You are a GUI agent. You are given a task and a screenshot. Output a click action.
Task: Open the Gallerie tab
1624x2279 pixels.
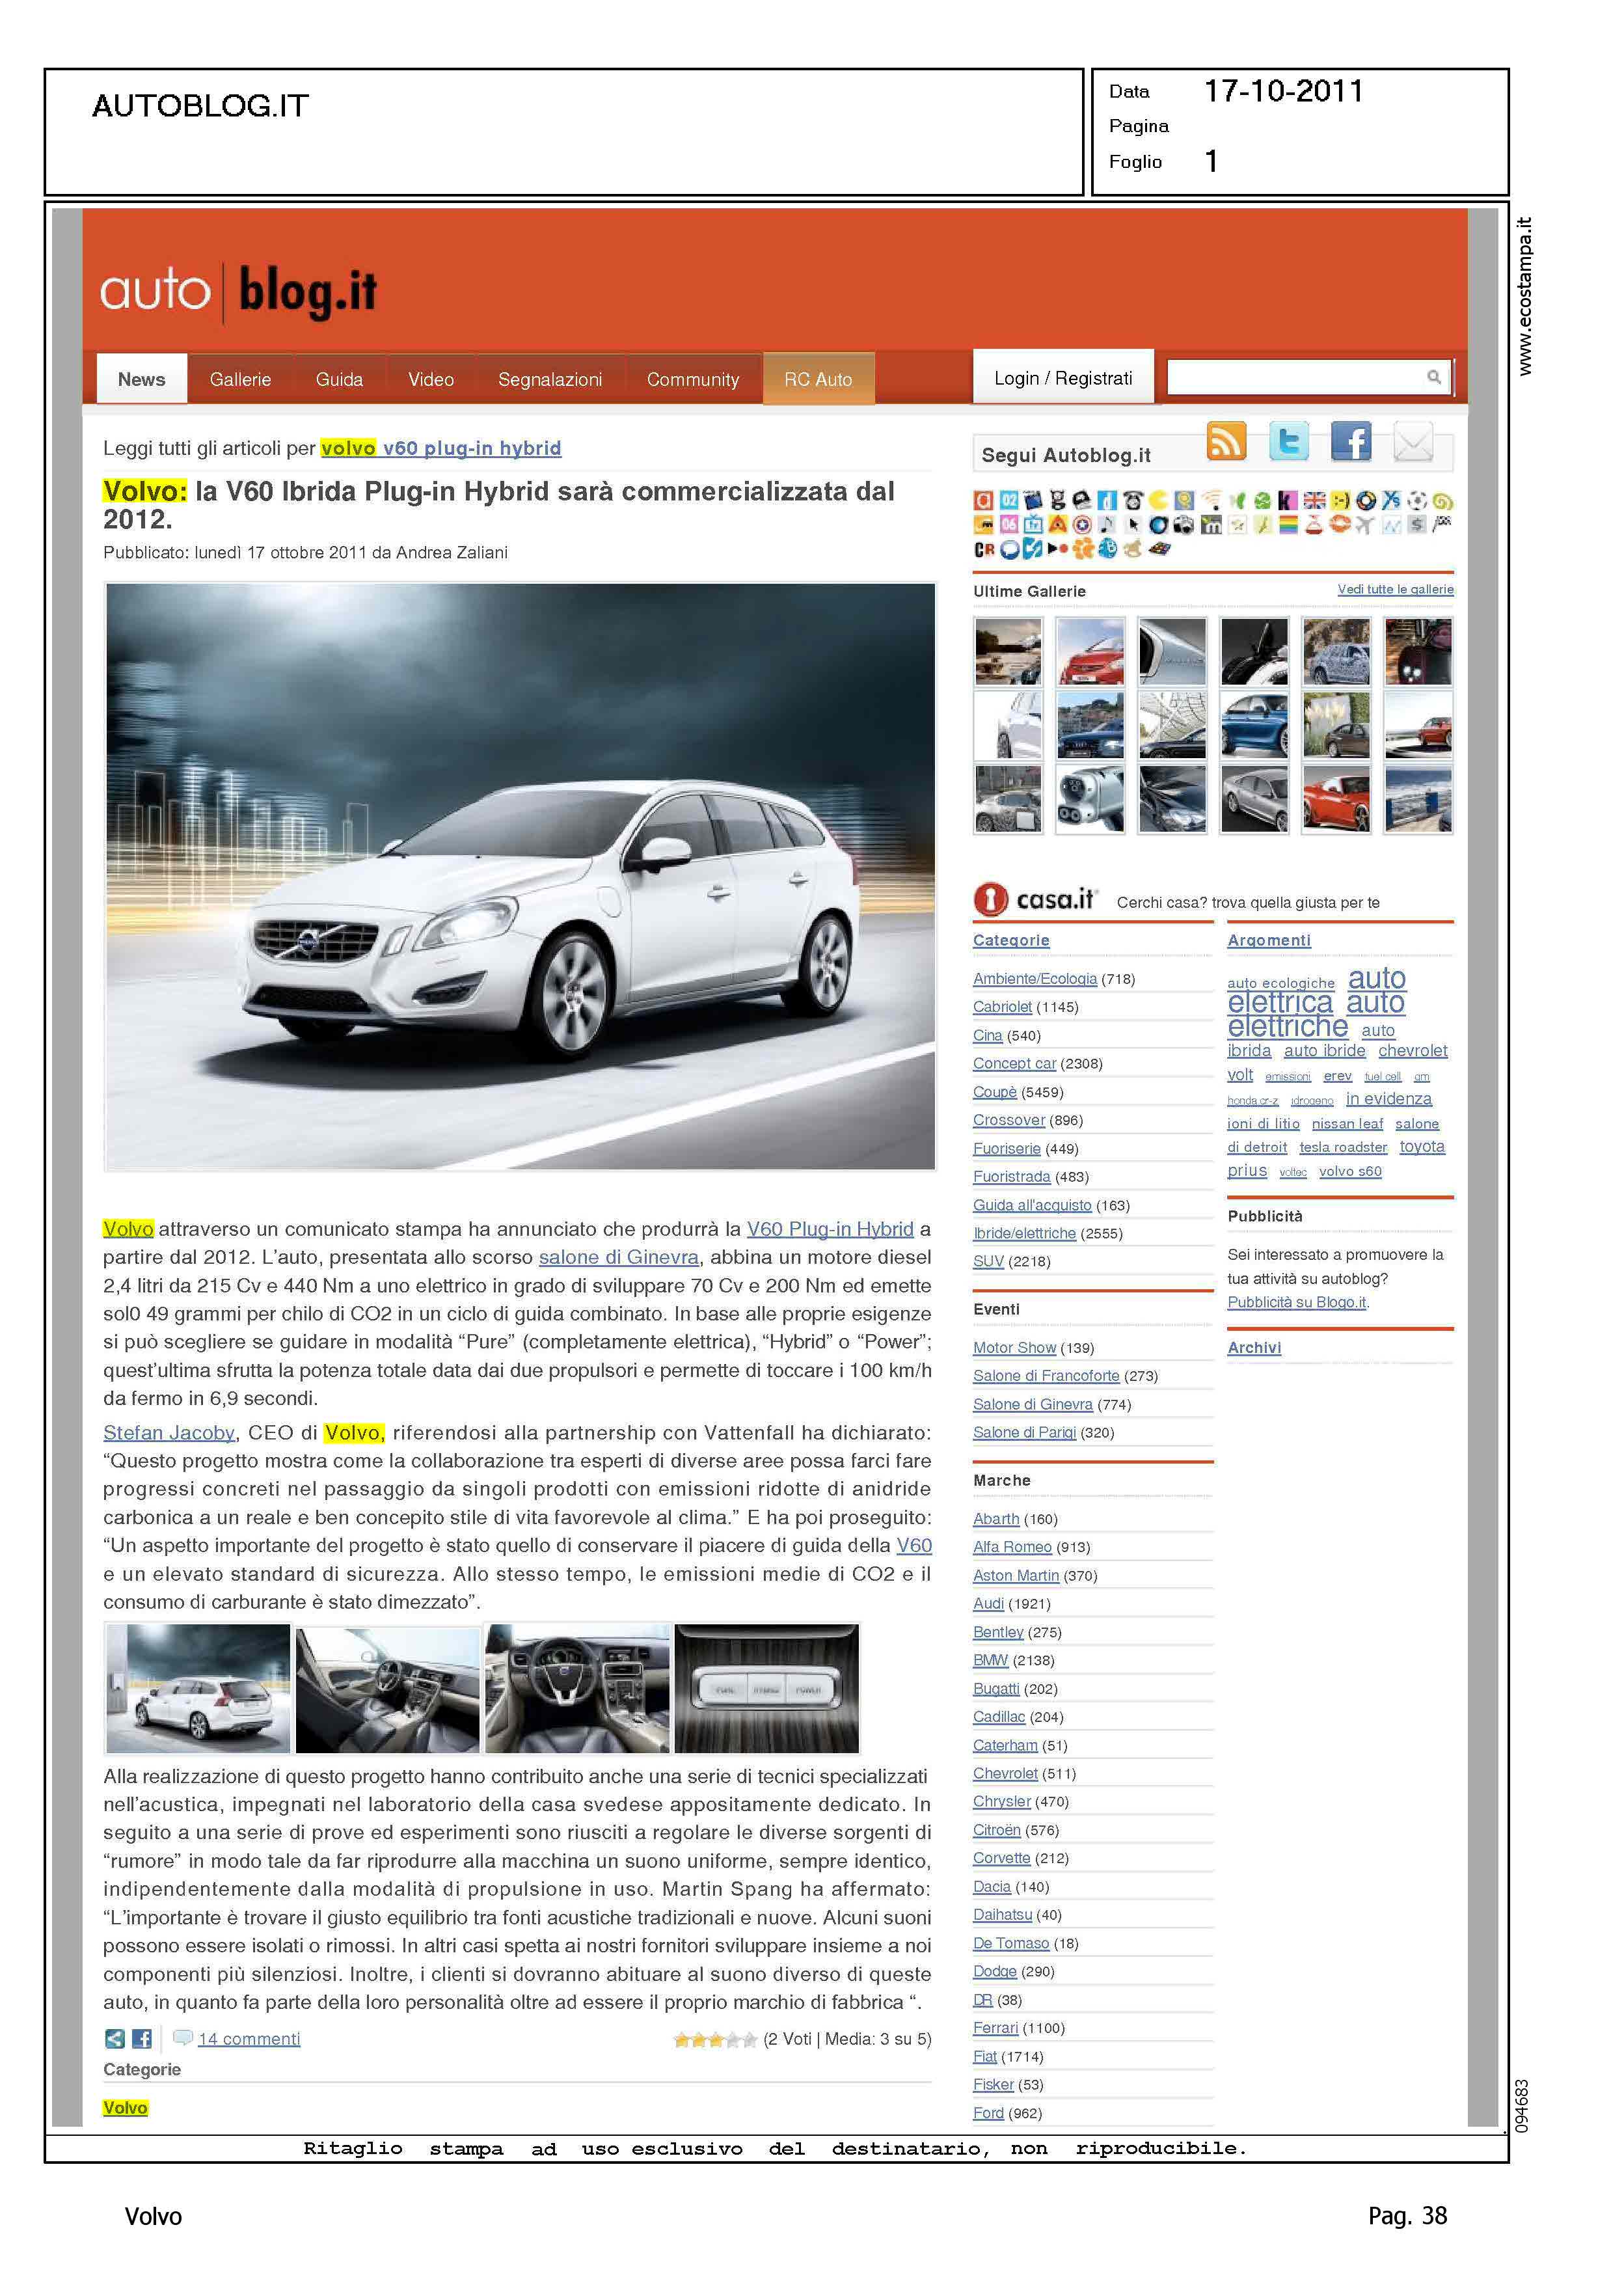click(x=240, y=379)
